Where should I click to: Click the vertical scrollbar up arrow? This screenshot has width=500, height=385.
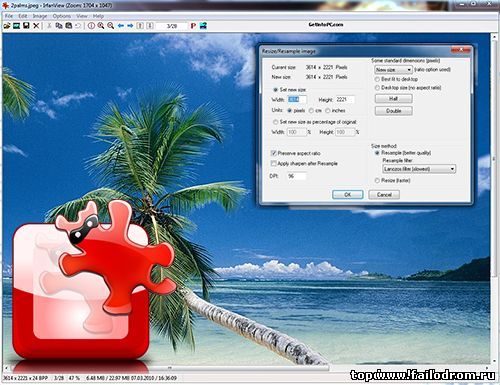tap(494, 36)
